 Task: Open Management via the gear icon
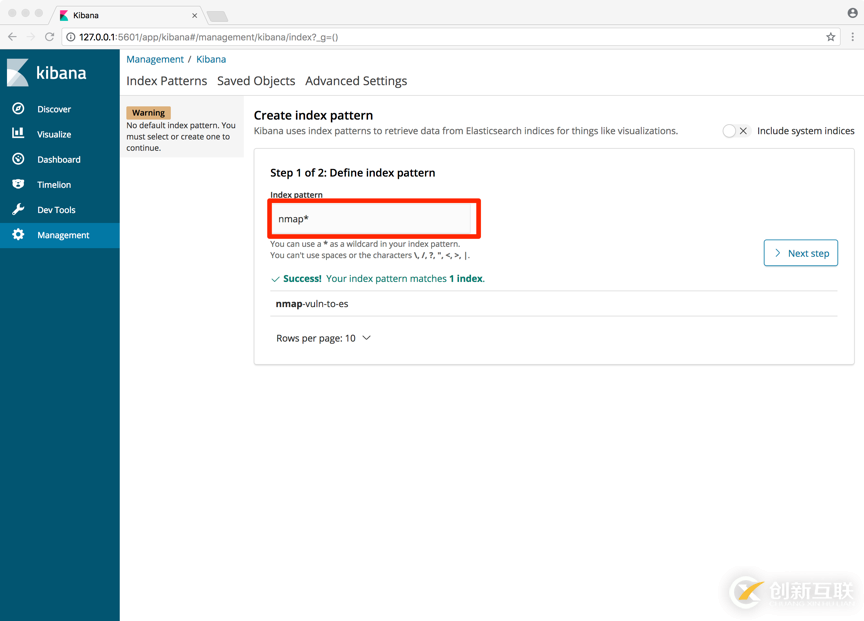18,235
